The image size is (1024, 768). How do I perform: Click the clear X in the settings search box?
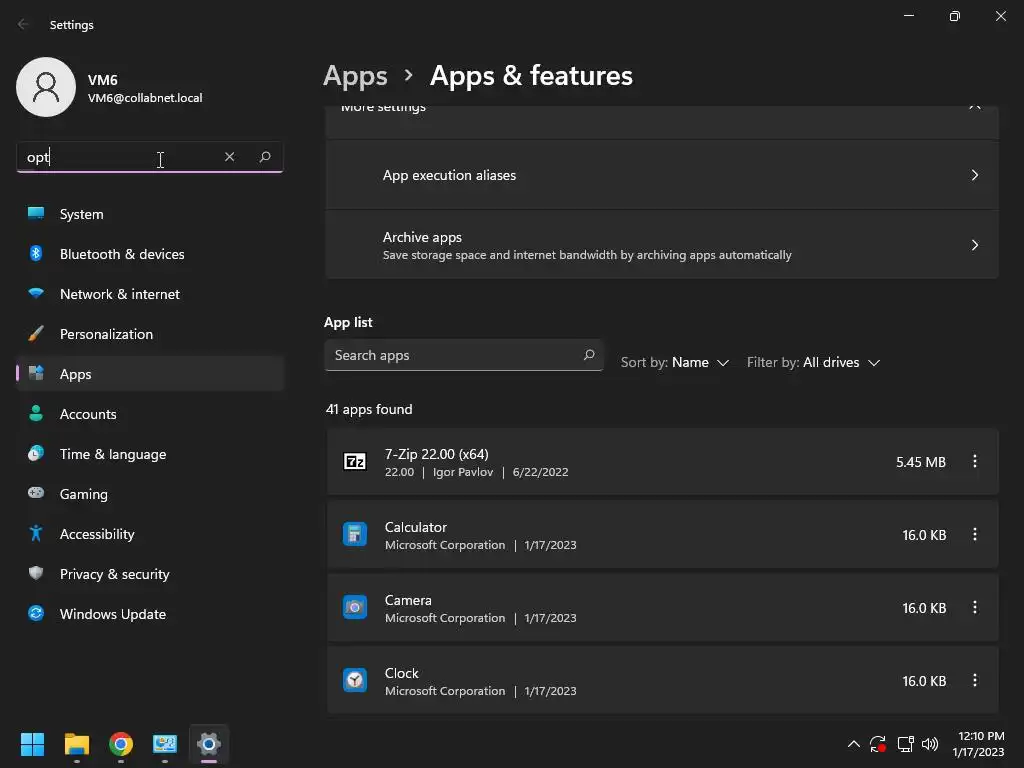[x=229, y=157]
